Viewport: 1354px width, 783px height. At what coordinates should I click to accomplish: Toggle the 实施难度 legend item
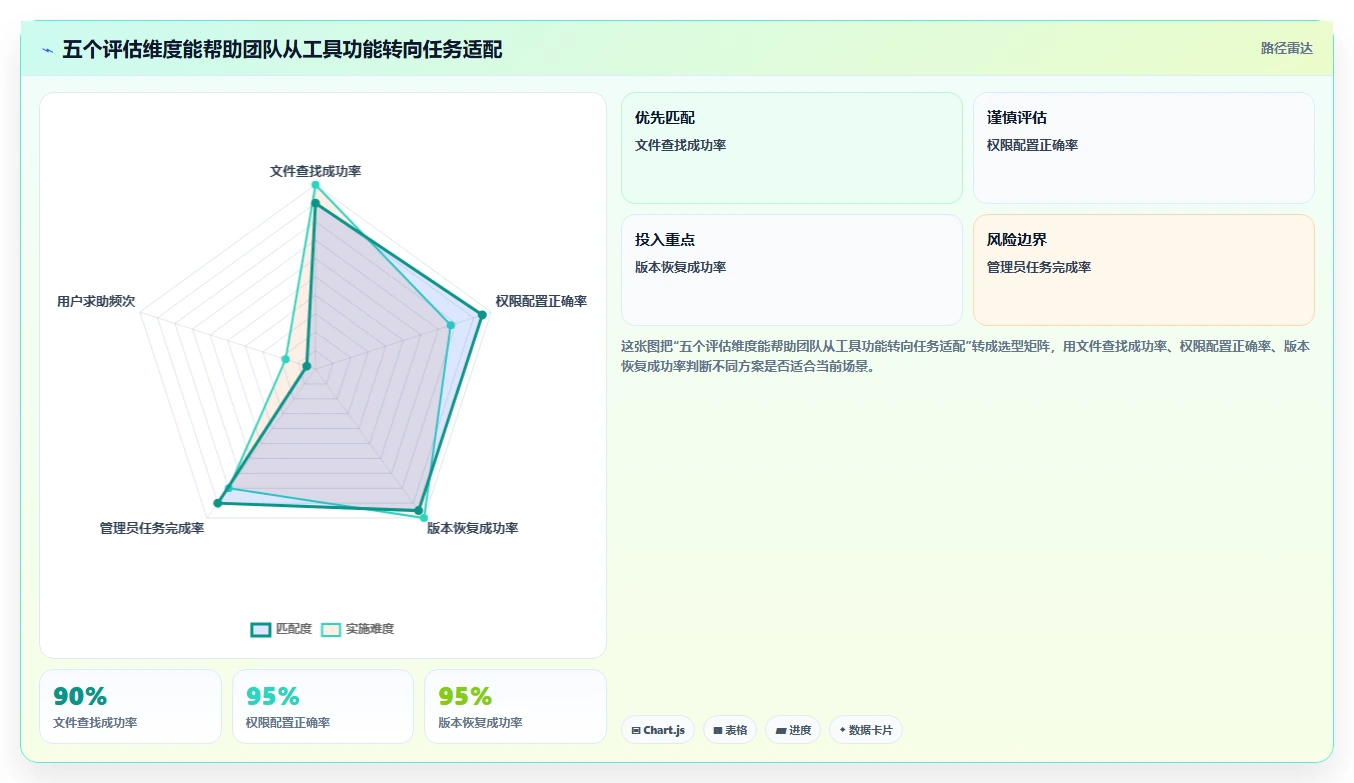pos(358,629)
